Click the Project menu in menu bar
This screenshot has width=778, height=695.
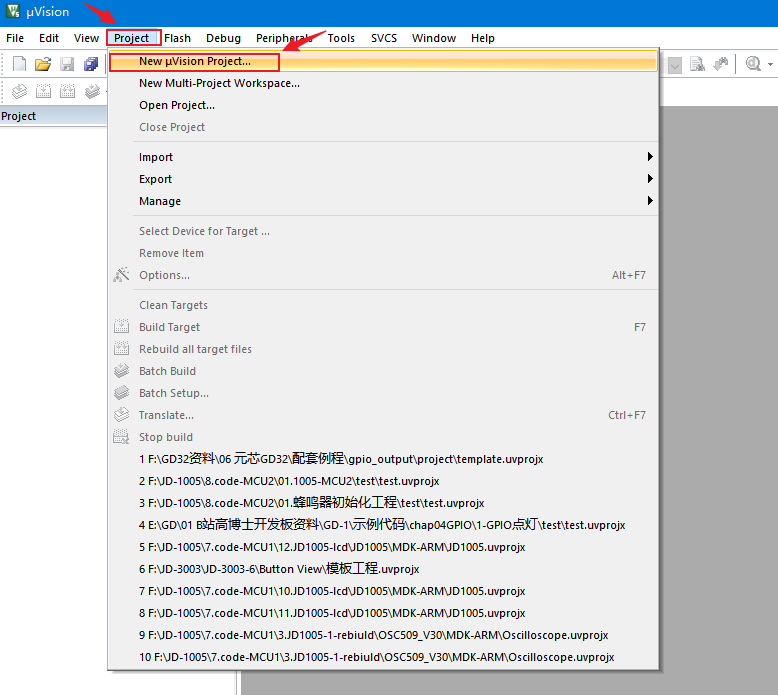[131, 38]
